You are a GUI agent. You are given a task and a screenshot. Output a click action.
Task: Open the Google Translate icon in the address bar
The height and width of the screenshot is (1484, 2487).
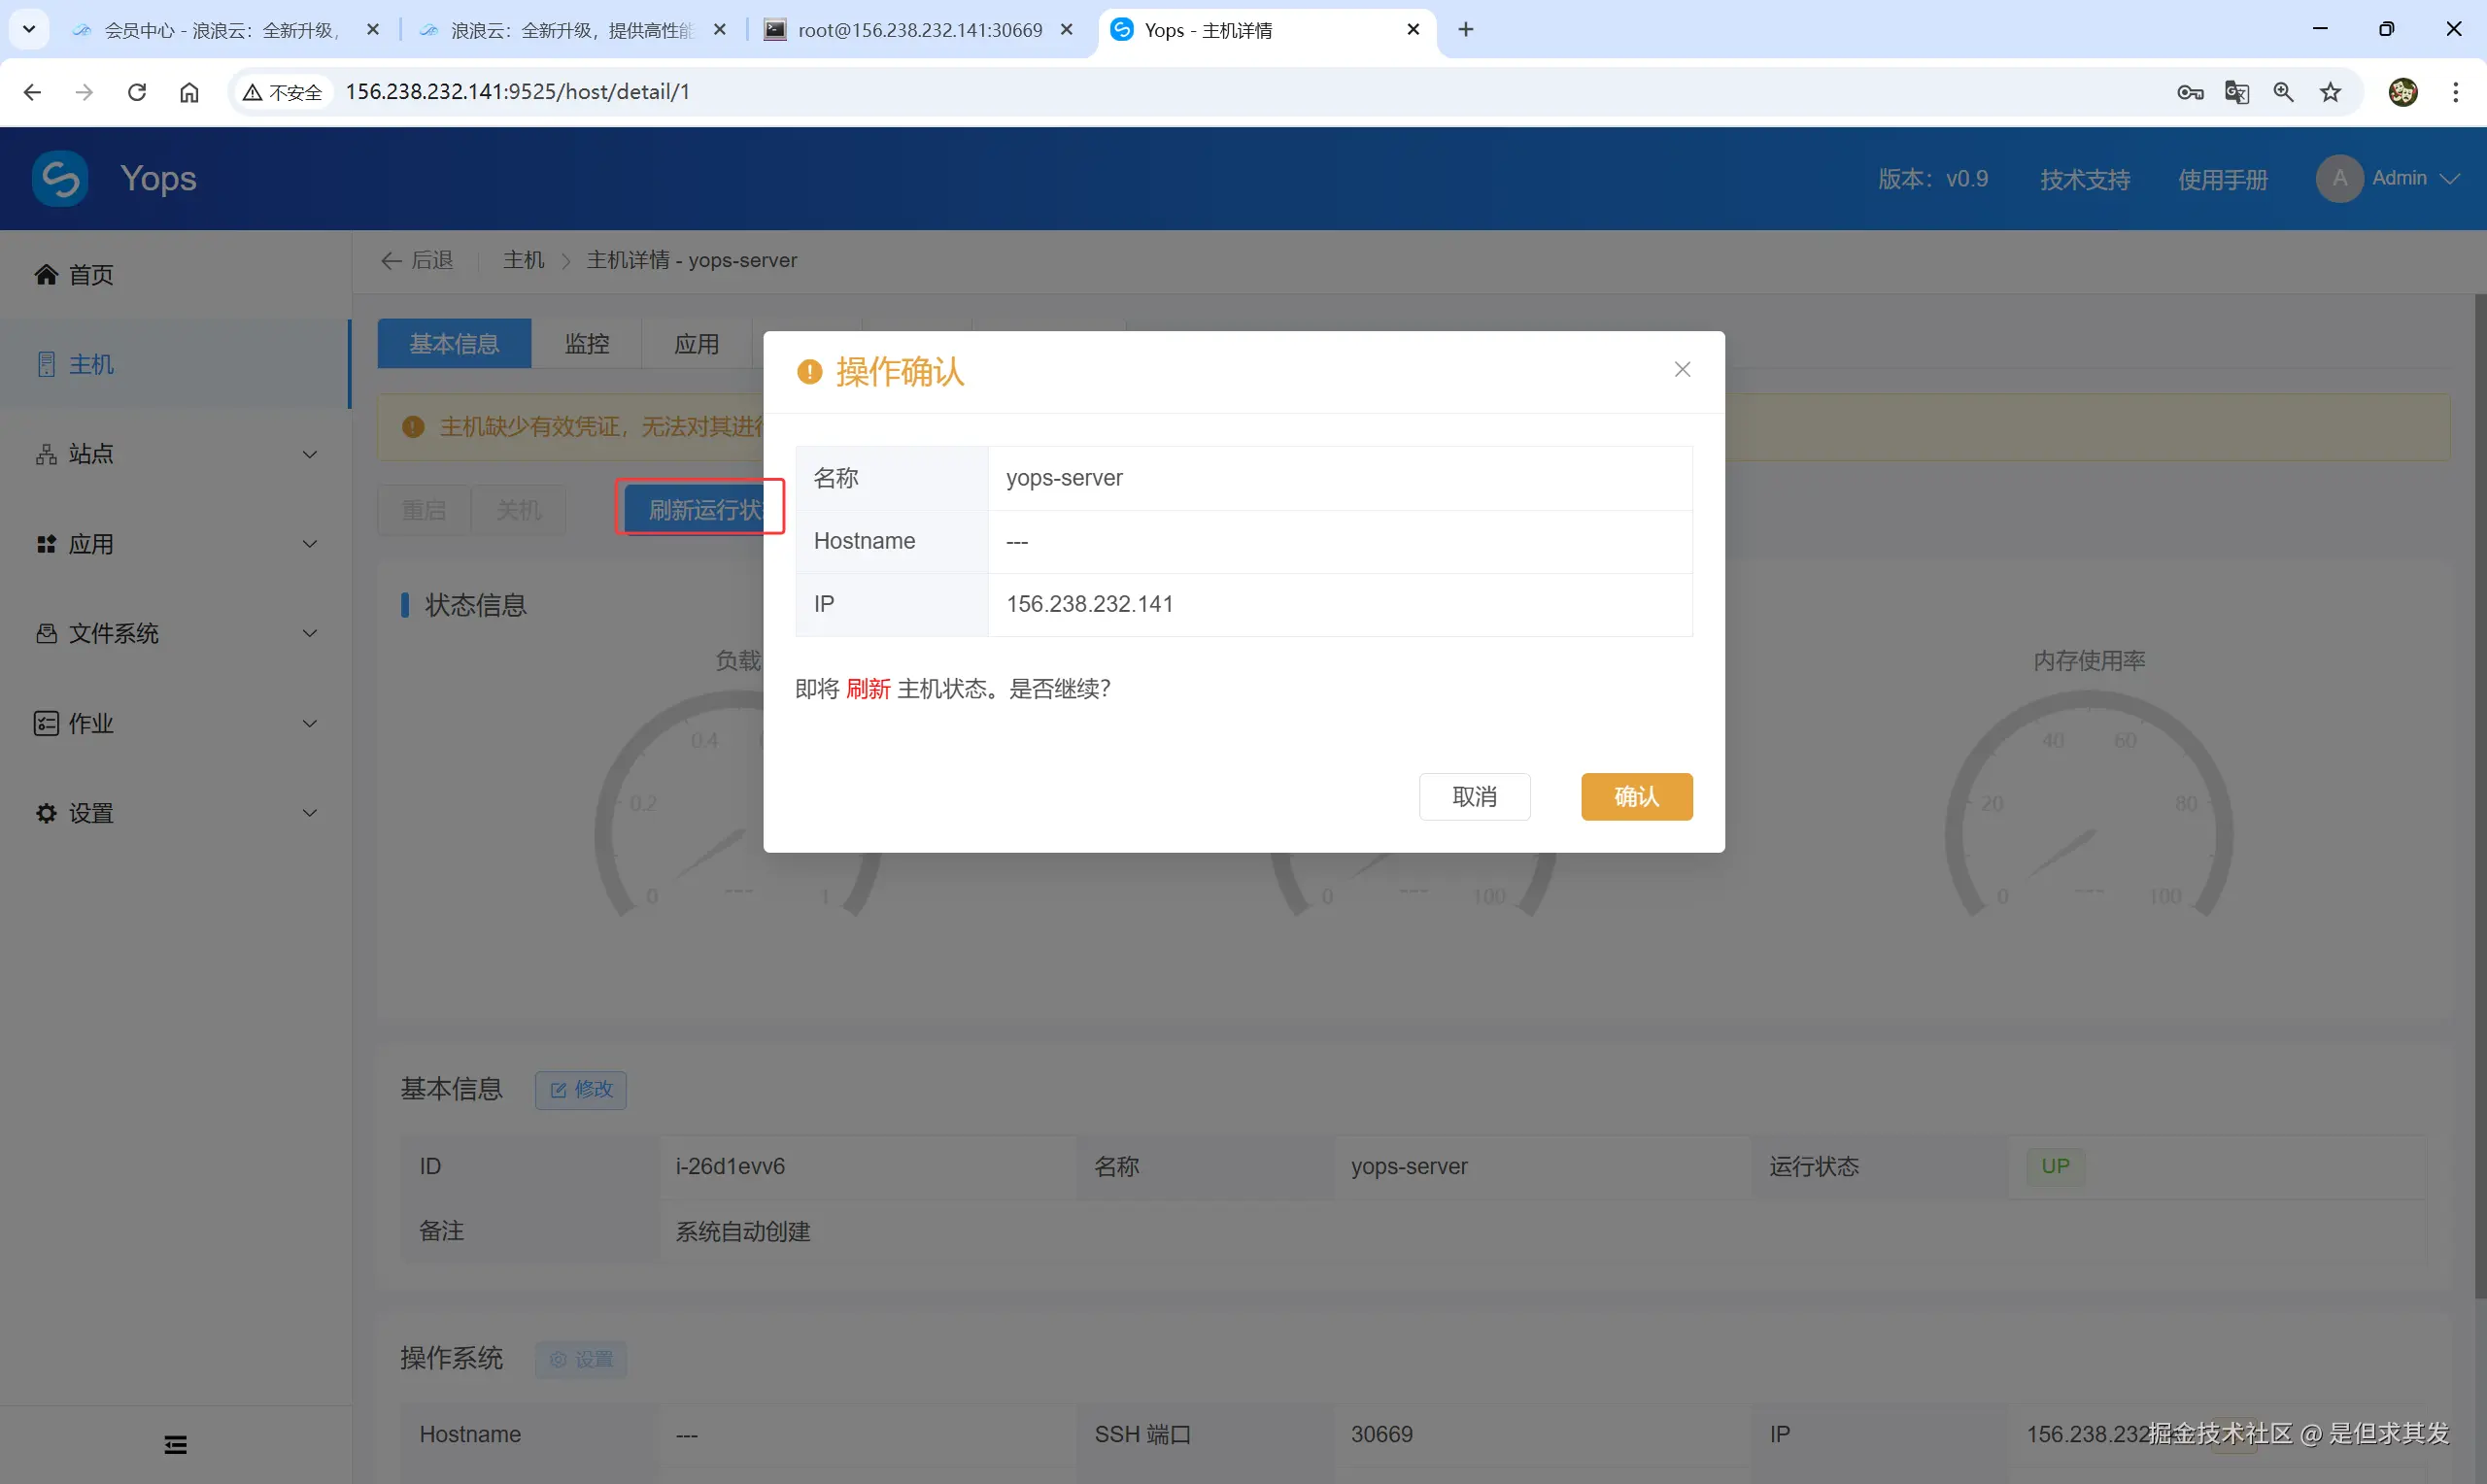coord(2236,92)
